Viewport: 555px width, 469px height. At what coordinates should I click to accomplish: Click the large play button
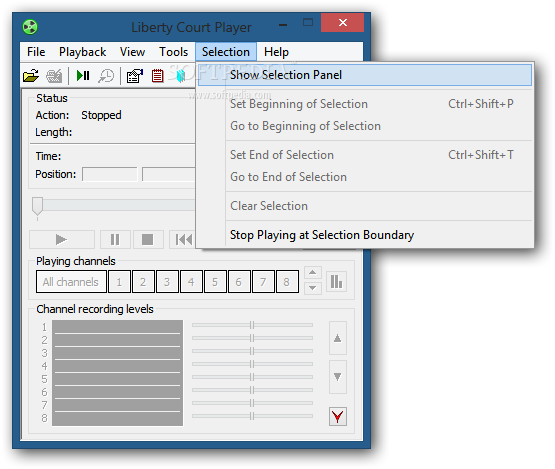[62, 240]
